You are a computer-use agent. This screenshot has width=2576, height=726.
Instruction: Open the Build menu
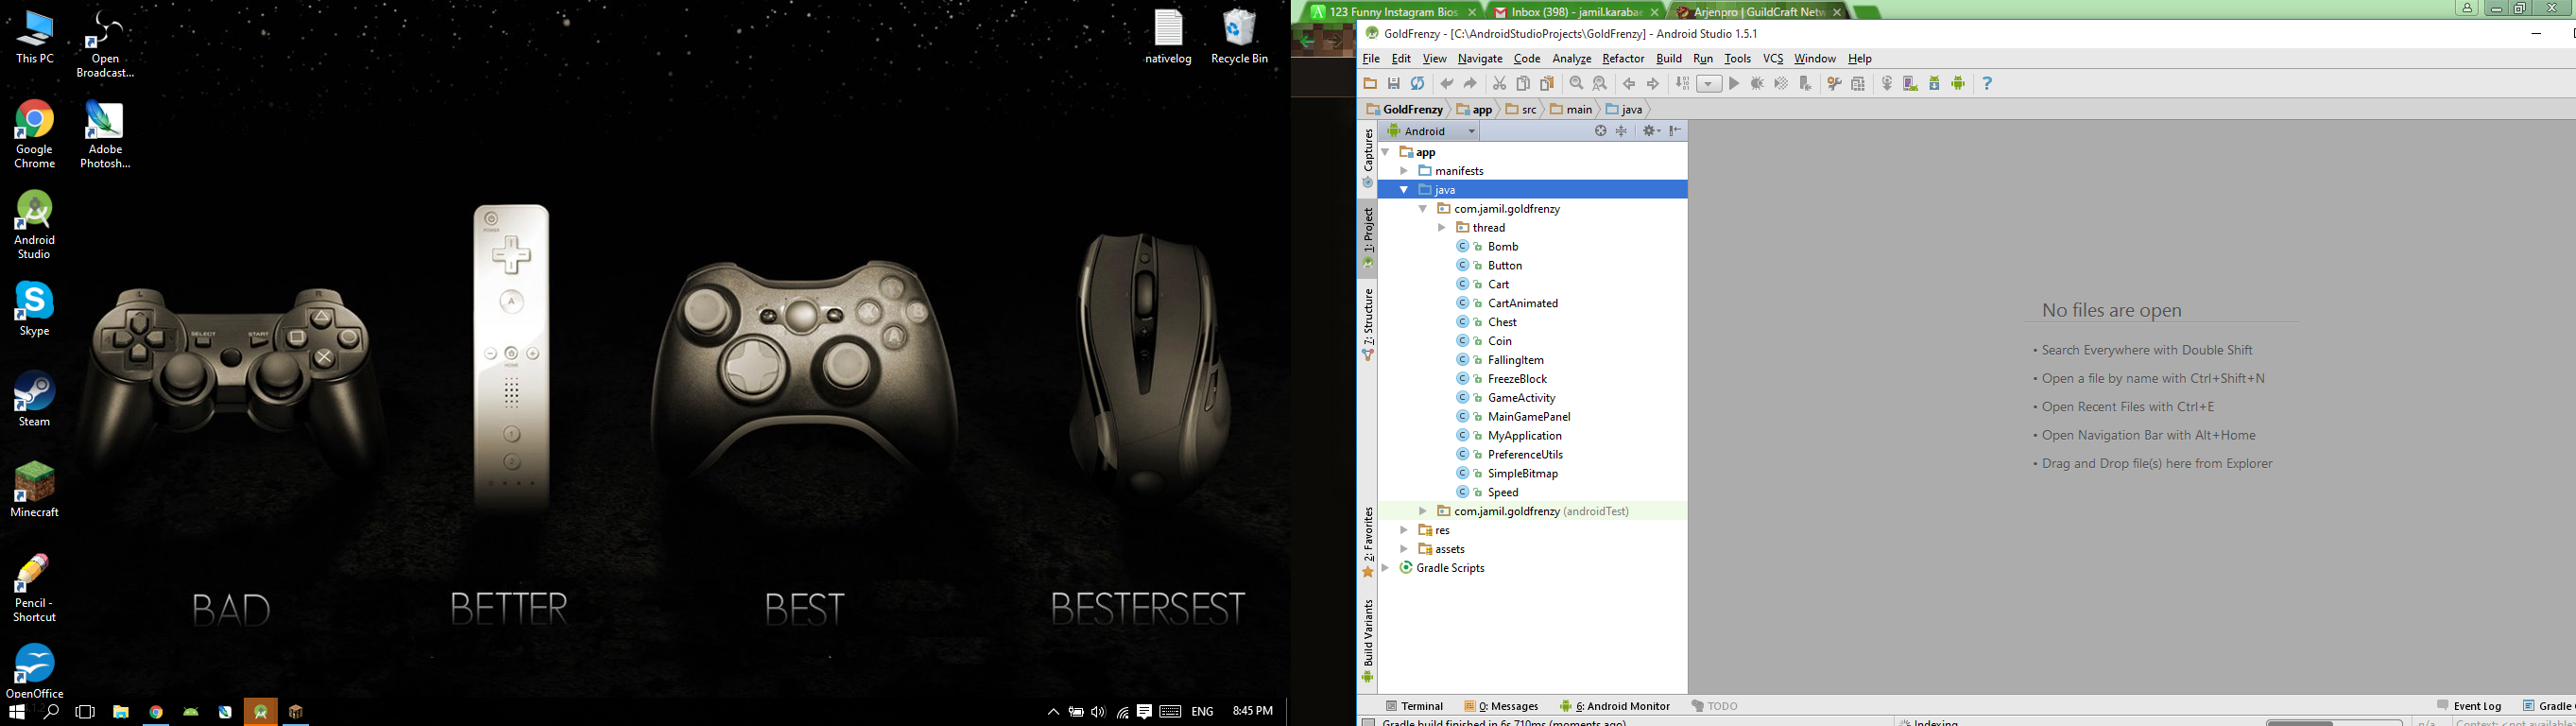(x=1669, y=59)
